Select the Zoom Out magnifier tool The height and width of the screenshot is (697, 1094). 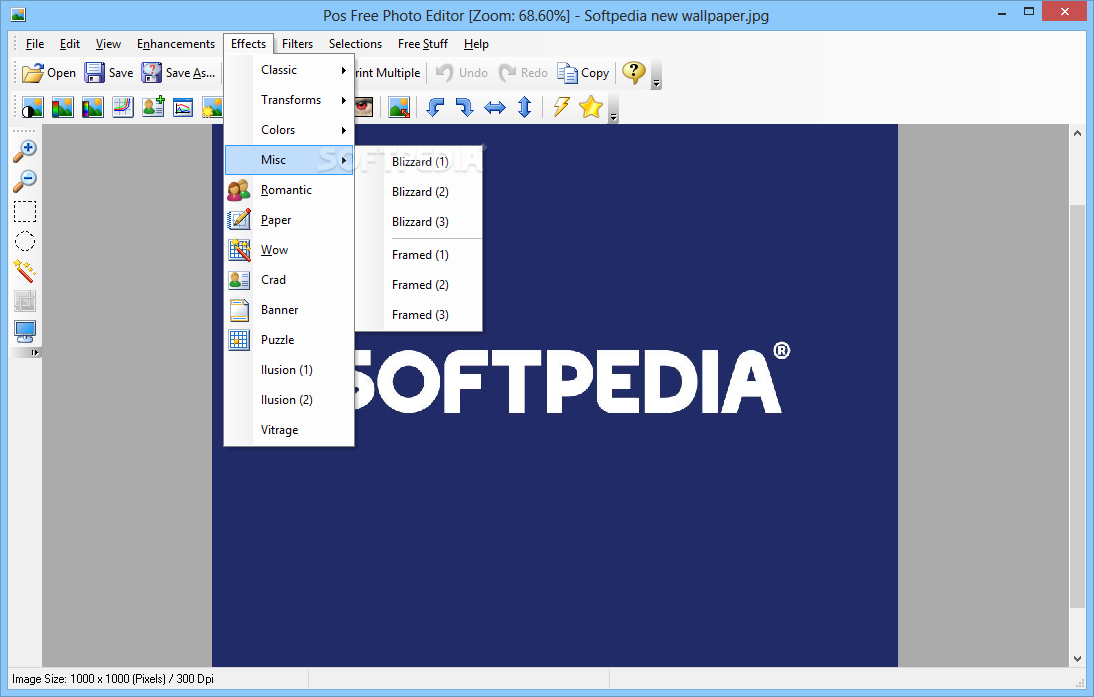click(25, 181)
